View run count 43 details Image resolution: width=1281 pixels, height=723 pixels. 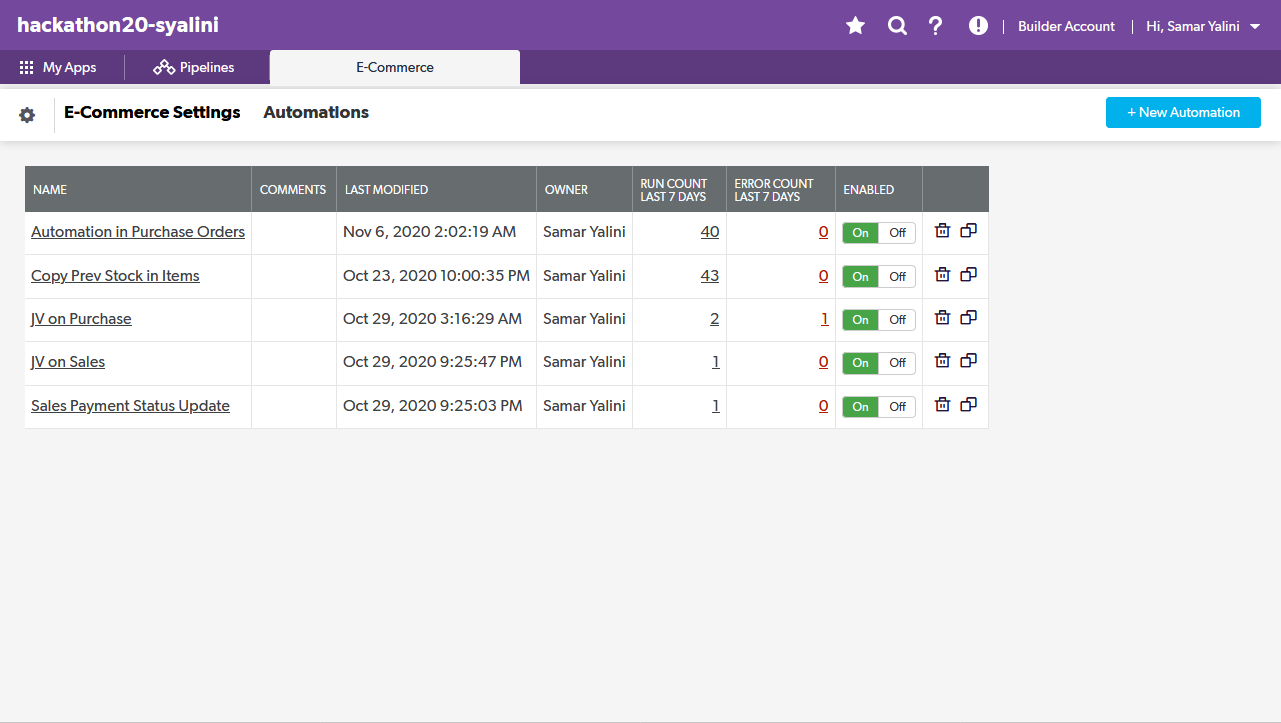710,276
